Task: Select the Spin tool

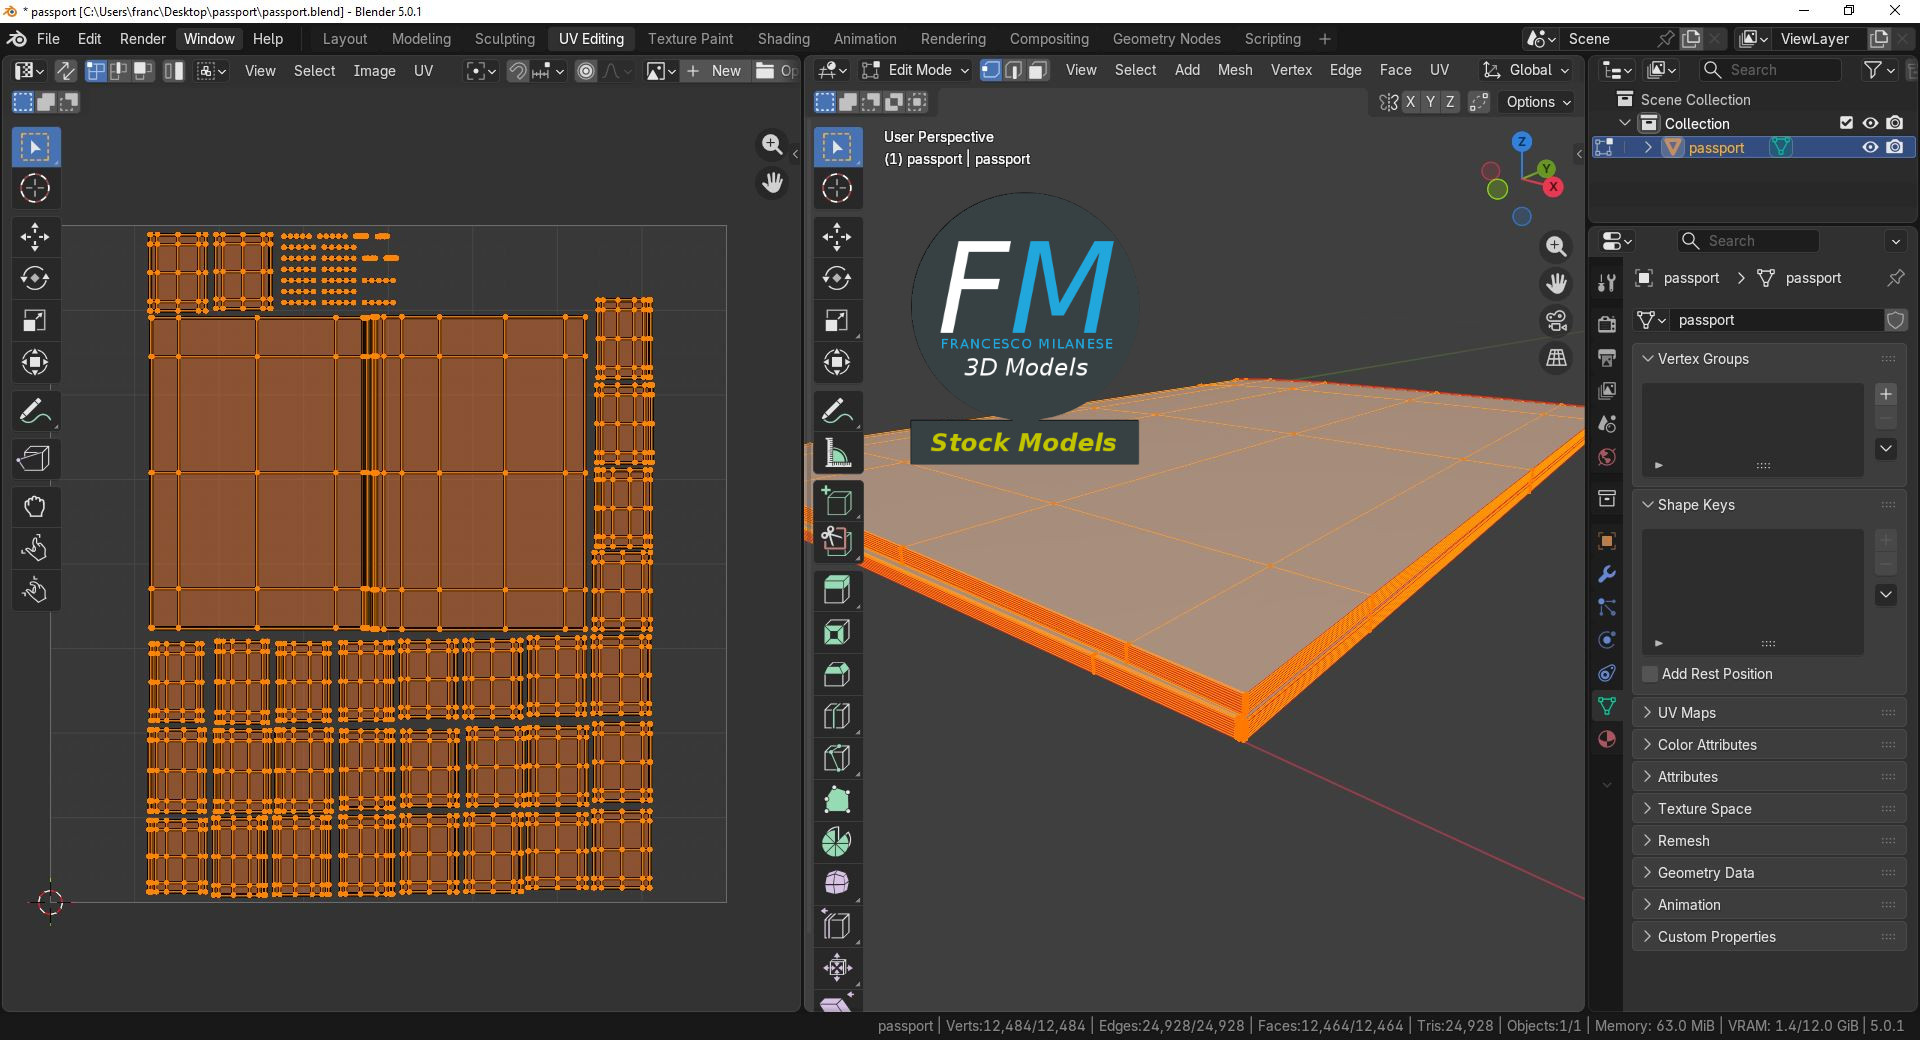Action: 838,842
